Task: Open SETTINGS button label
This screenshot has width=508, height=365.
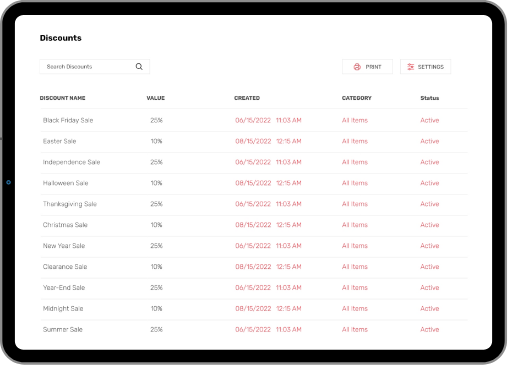Action: coord(431,67)
